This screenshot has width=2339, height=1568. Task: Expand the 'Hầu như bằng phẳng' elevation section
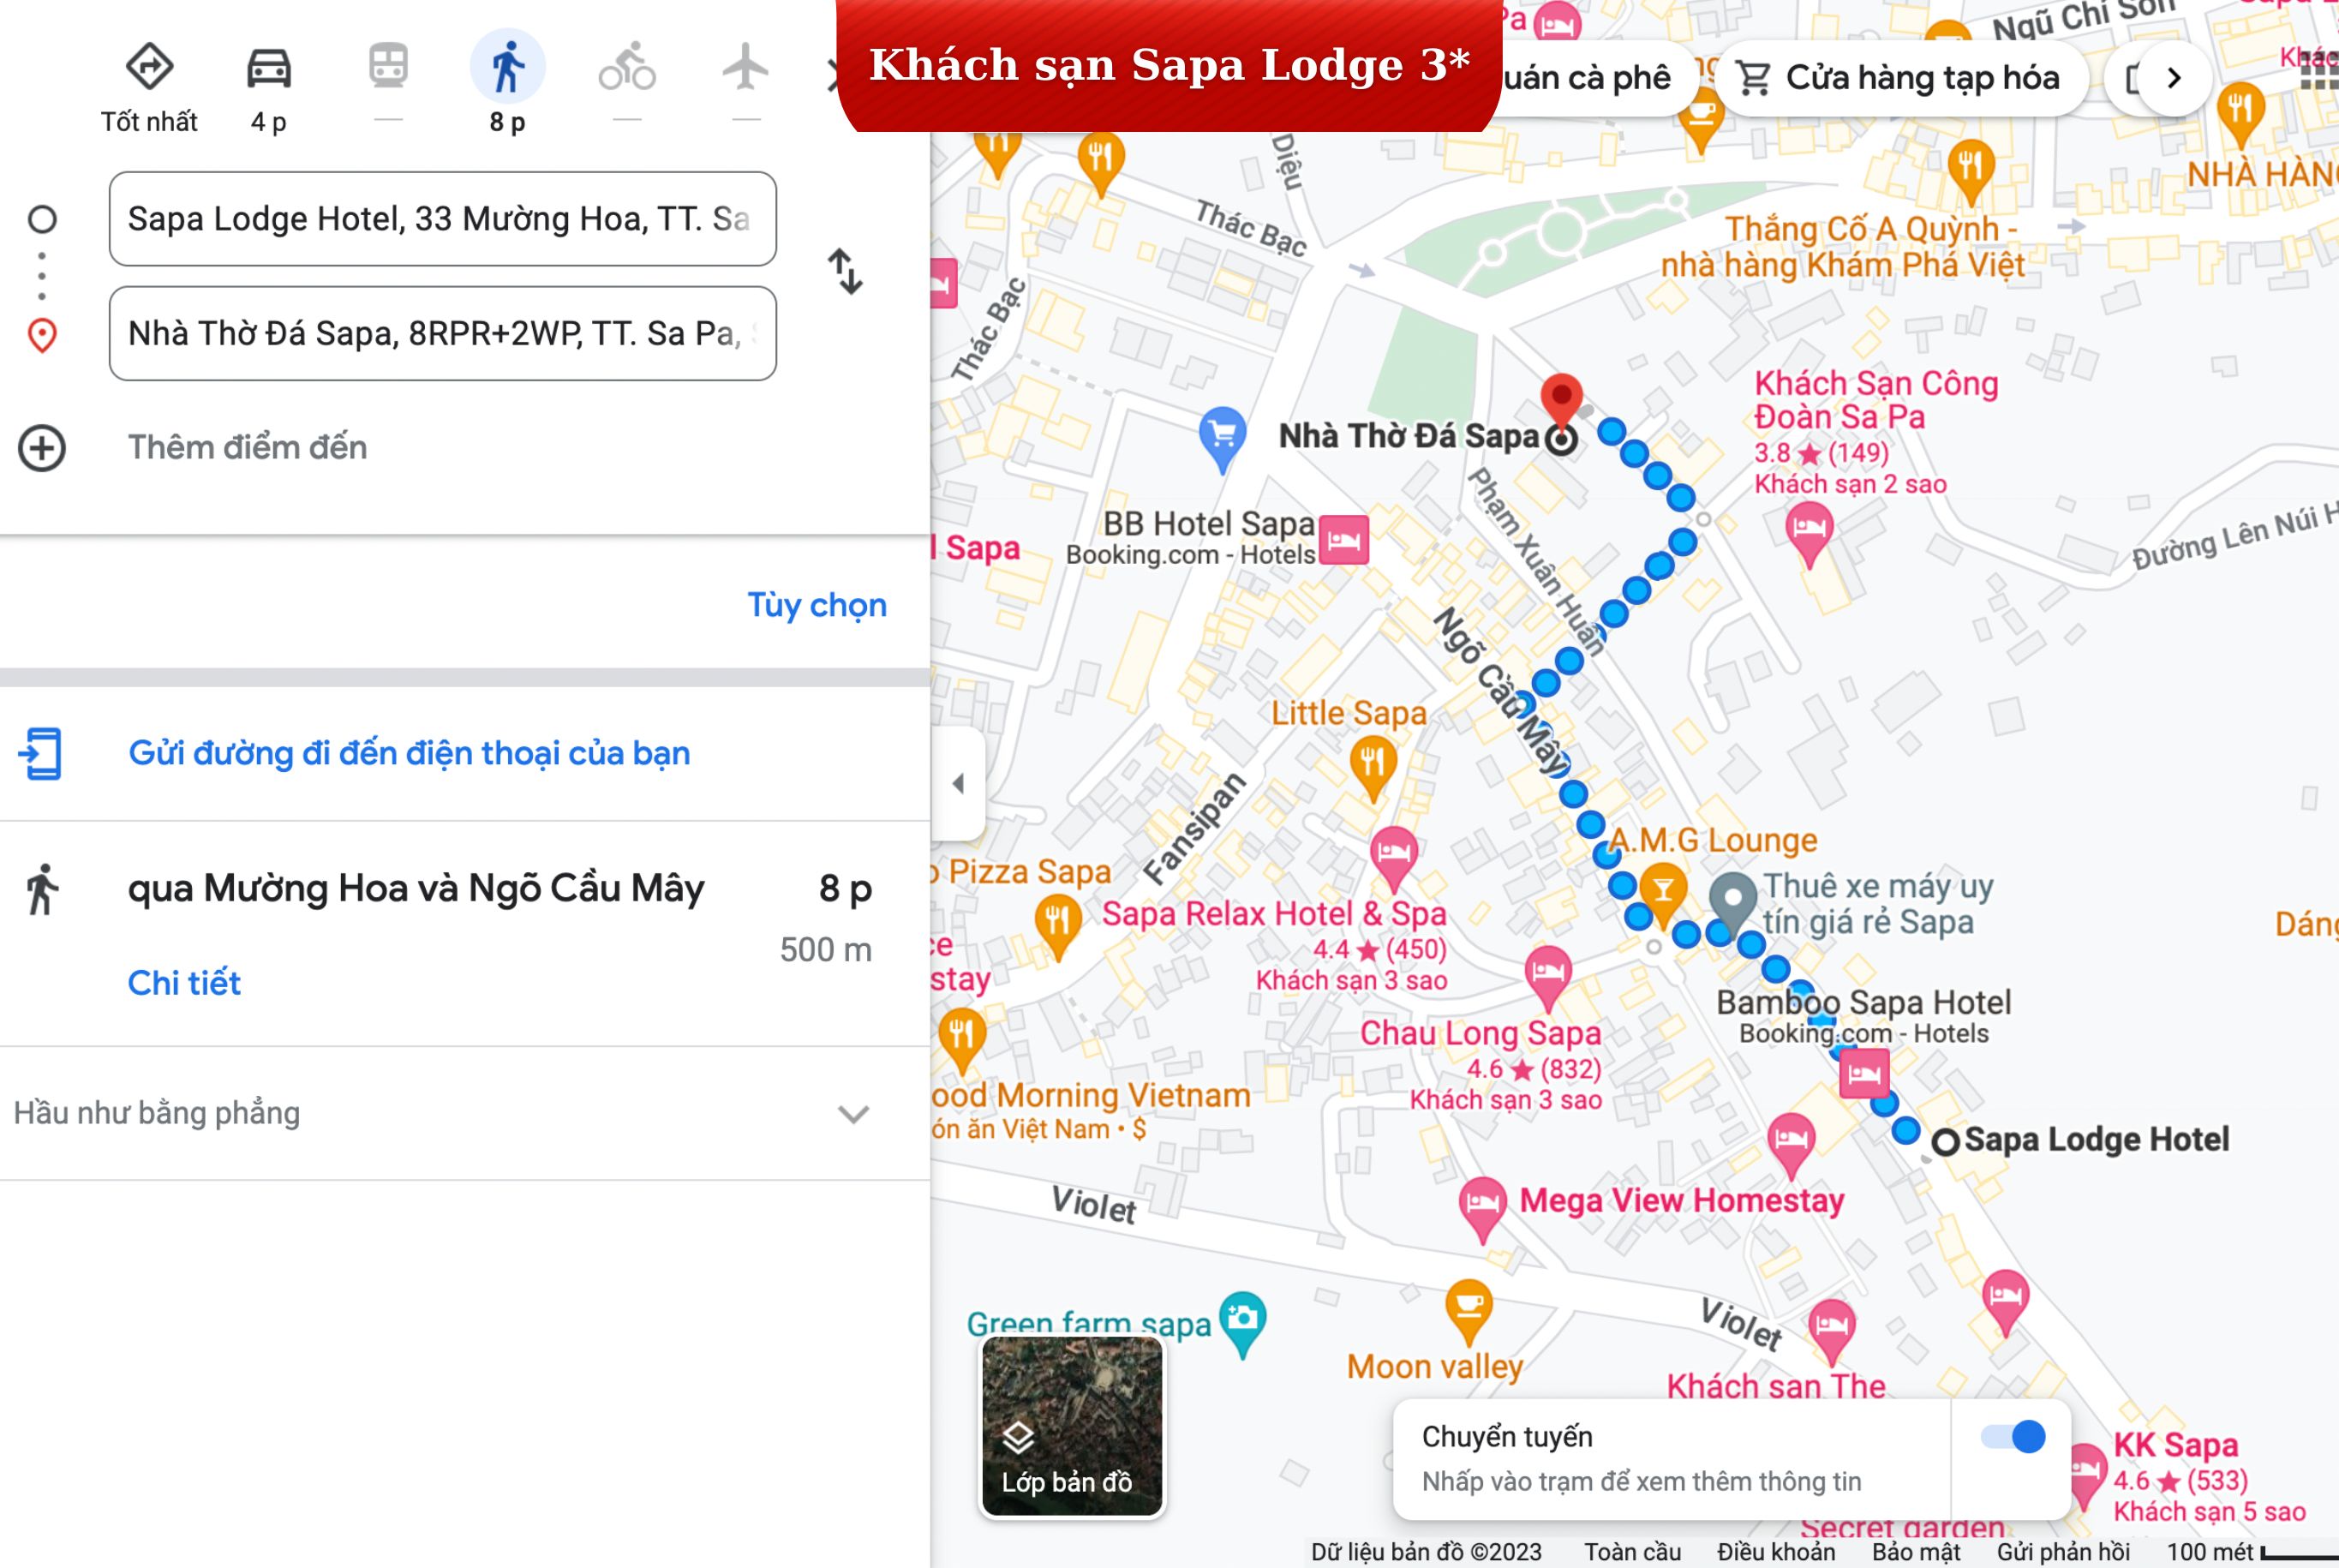853,1114
